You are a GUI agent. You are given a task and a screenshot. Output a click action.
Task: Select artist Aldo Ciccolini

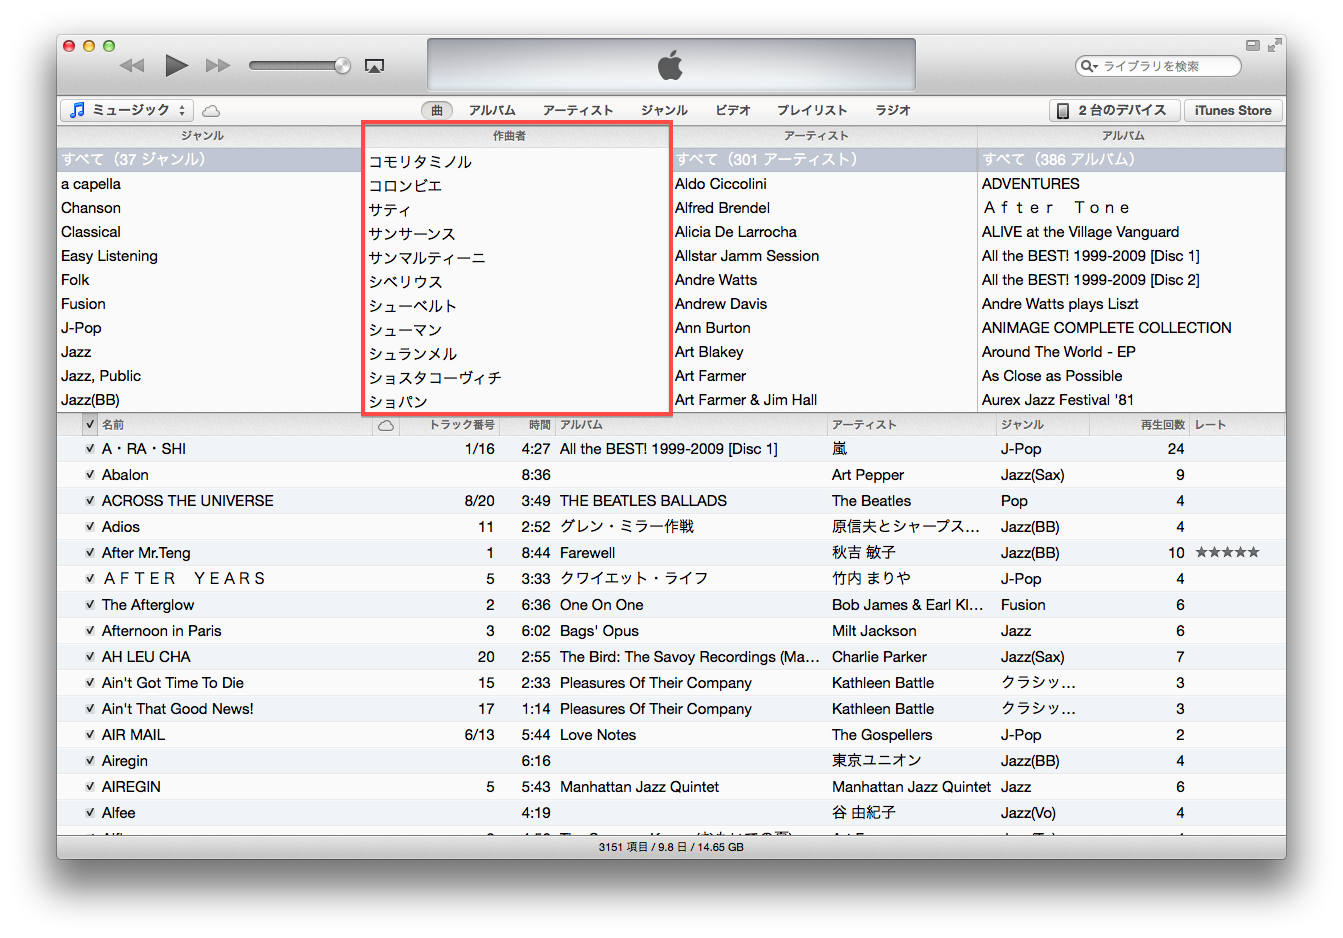(x=824, y=184)
